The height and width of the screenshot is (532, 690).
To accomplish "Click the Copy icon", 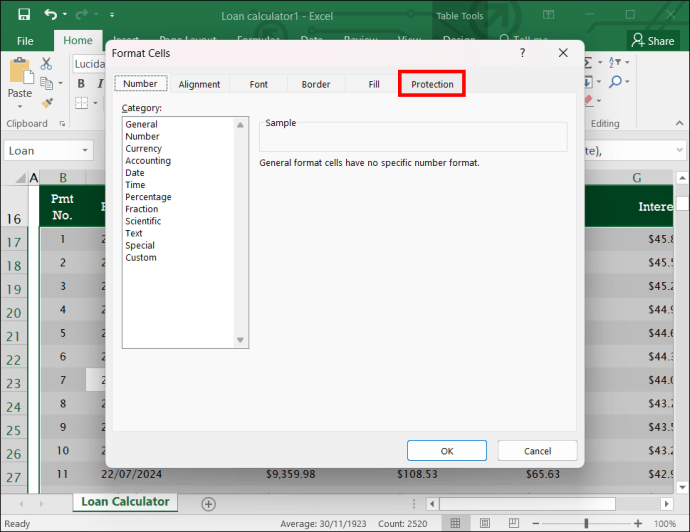I will pyautogui.click(x=46, y=83).
